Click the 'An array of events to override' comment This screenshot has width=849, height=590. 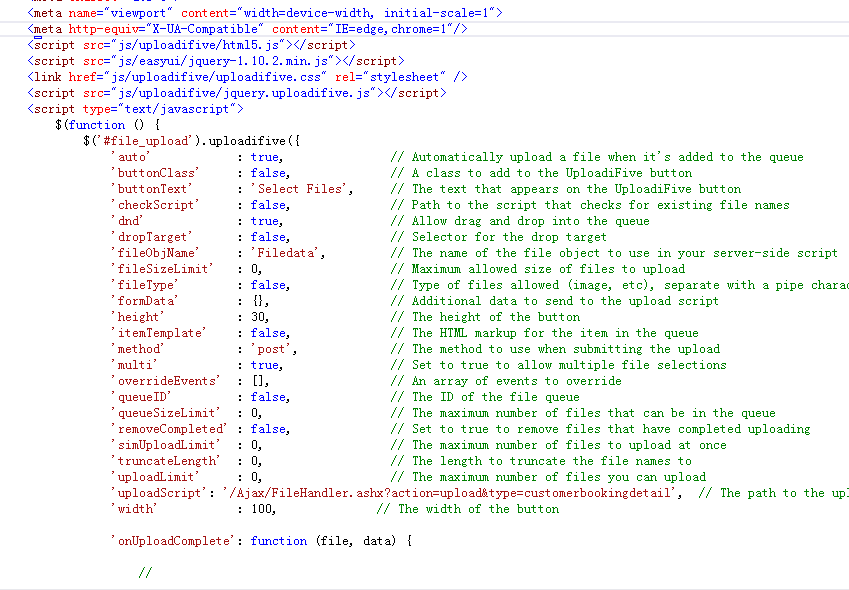506,381
